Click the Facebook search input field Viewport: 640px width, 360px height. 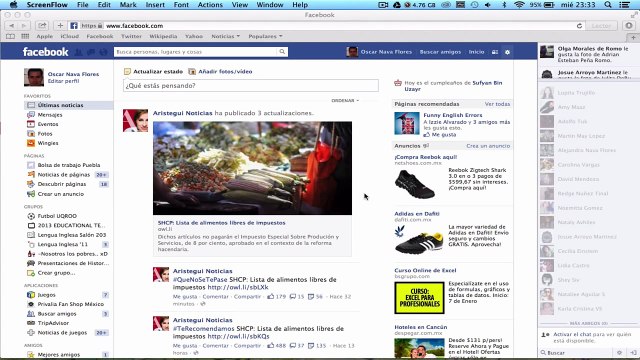pyautogui.click(x=196, y=52)
